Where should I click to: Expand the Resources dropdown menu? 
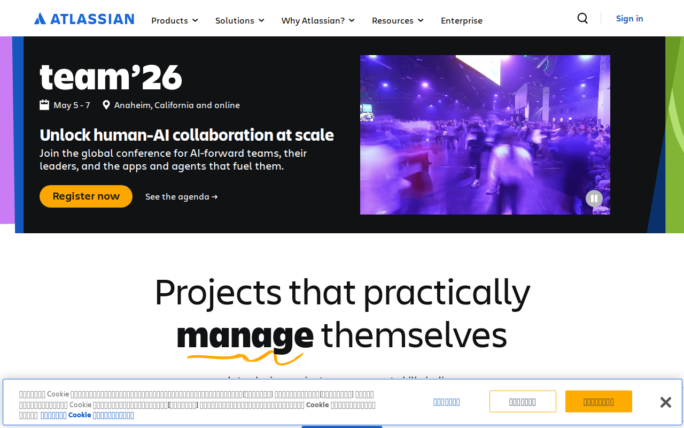point(397,20)
